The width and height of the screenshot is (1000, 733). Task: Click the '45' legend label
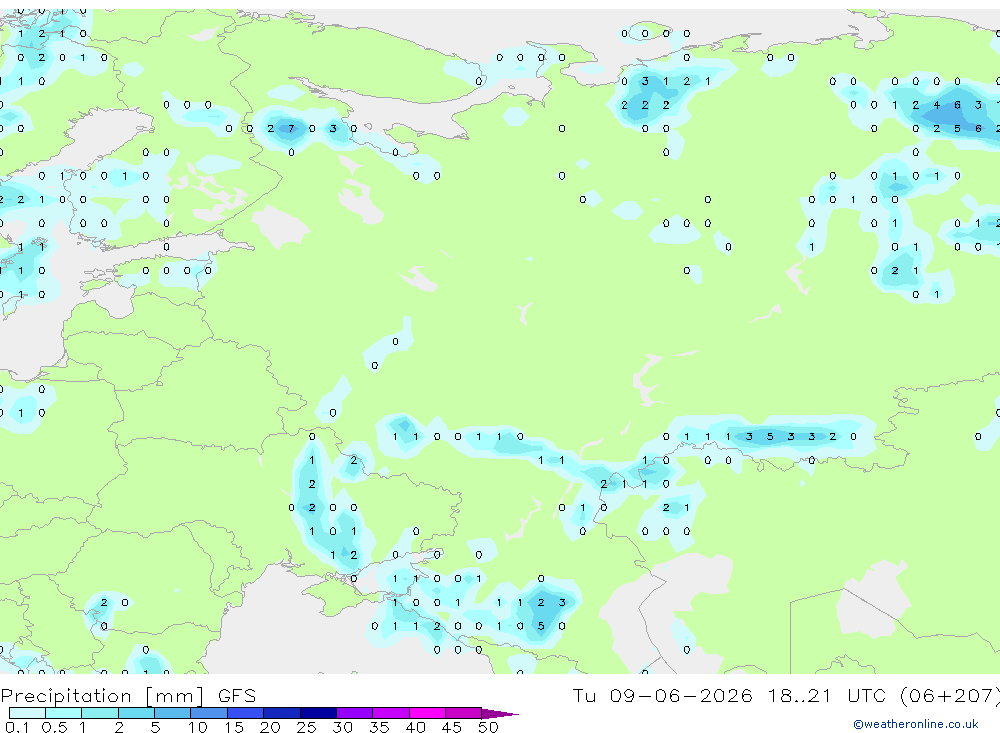452,727
